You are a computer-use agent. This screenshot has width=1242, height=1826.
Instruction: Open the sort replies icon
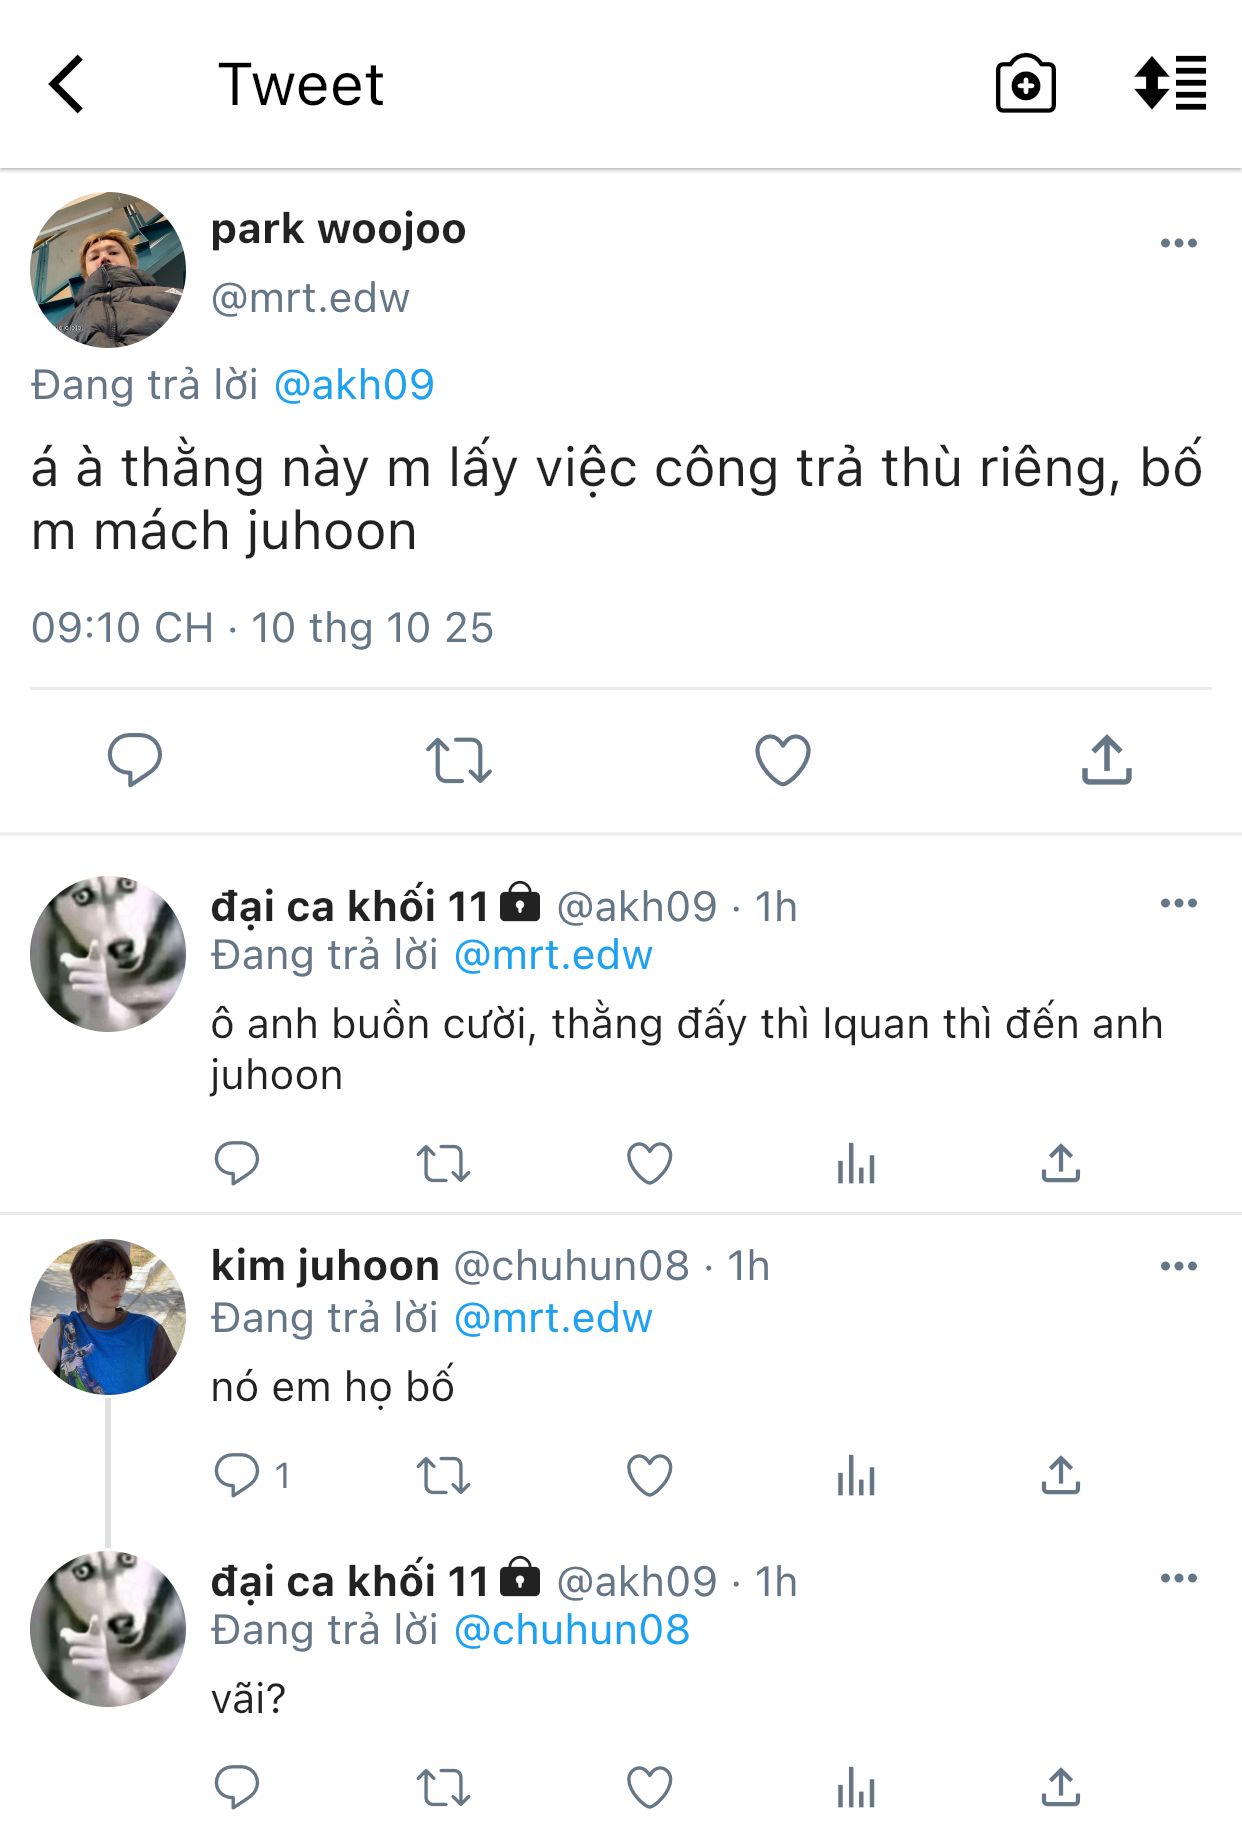click(x=1170, y=83)
